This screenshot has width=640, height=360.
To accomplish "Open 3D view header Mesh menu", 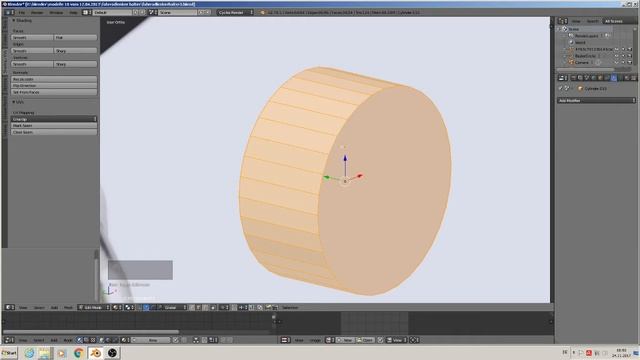I will pyautogui.click(x=68, y=307).
